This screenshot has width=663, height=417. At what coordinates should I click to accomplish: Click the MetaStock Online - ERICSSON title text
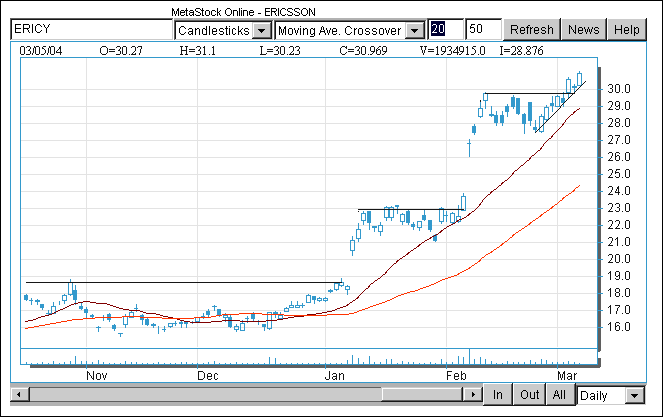coord(244,12)
